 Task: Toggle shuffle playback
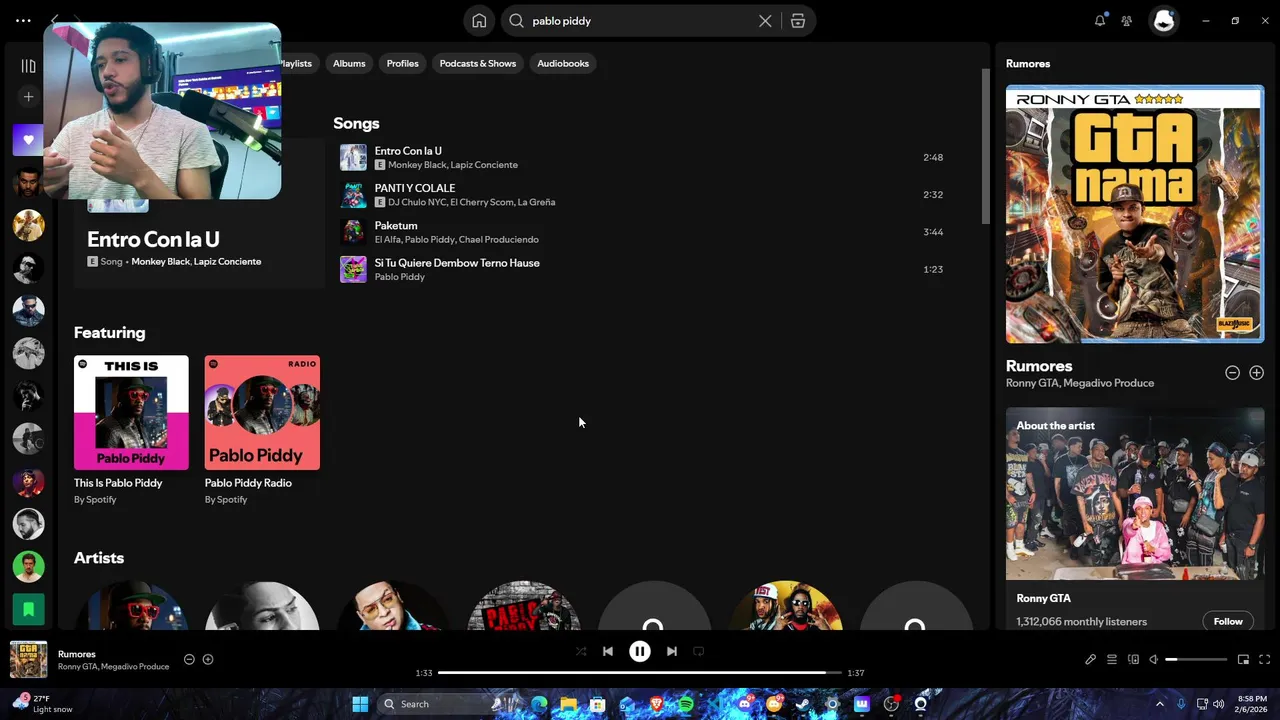click(x=581, y=651)
